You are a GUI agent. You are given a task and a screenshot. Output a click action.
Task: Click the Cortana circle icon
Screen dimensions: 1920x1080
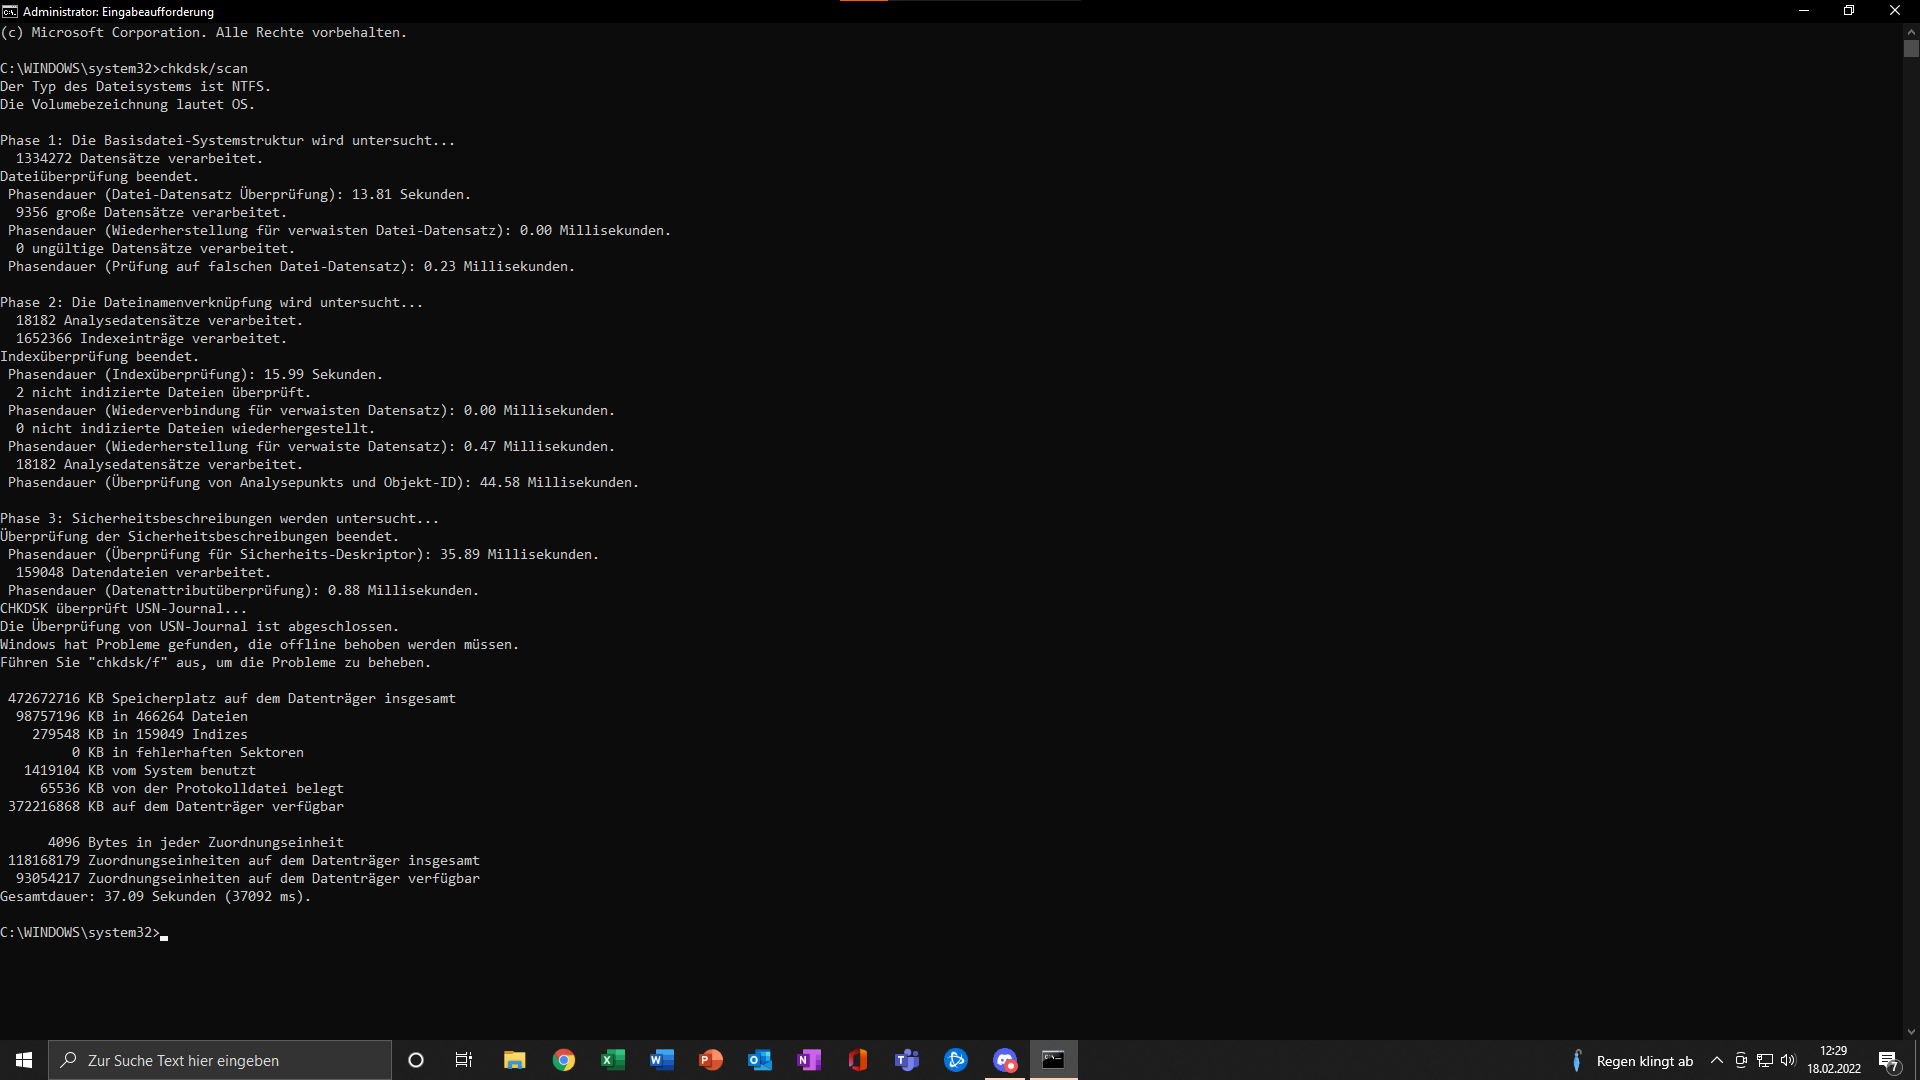pyautogui.click(x=416, y=1060)
